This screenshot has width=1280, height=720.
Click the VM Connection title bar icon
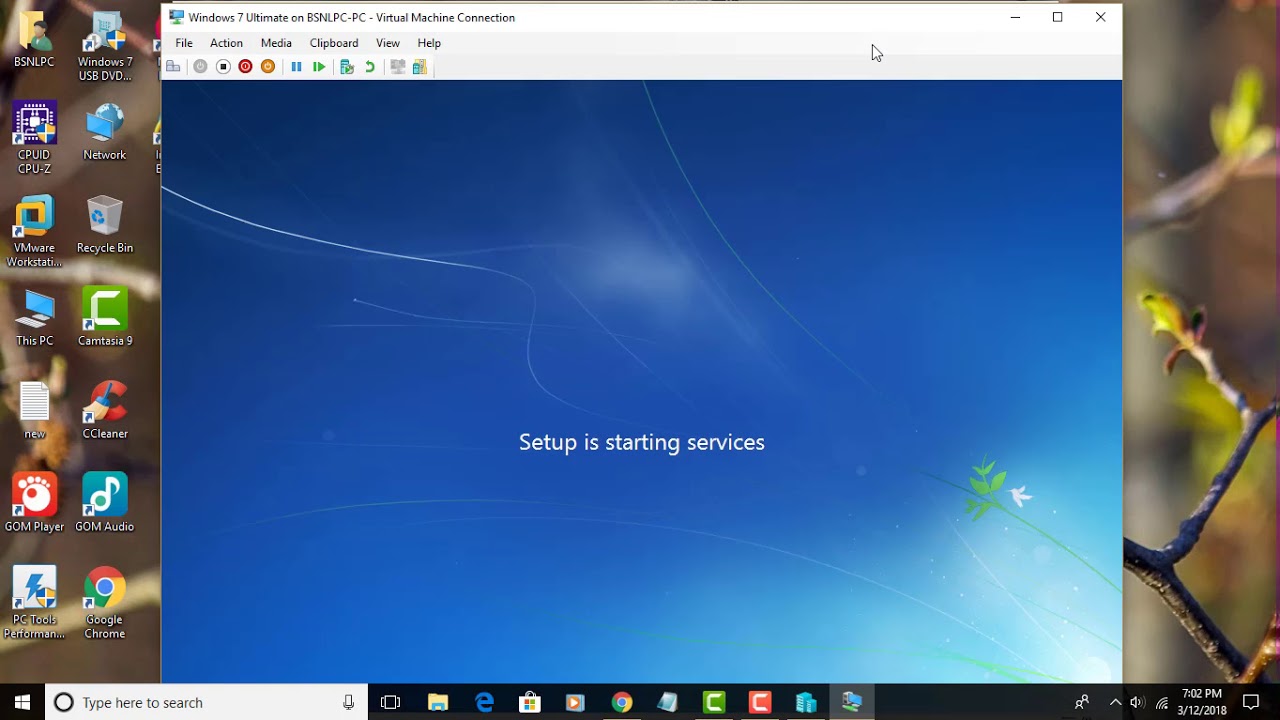pos(177,17)
